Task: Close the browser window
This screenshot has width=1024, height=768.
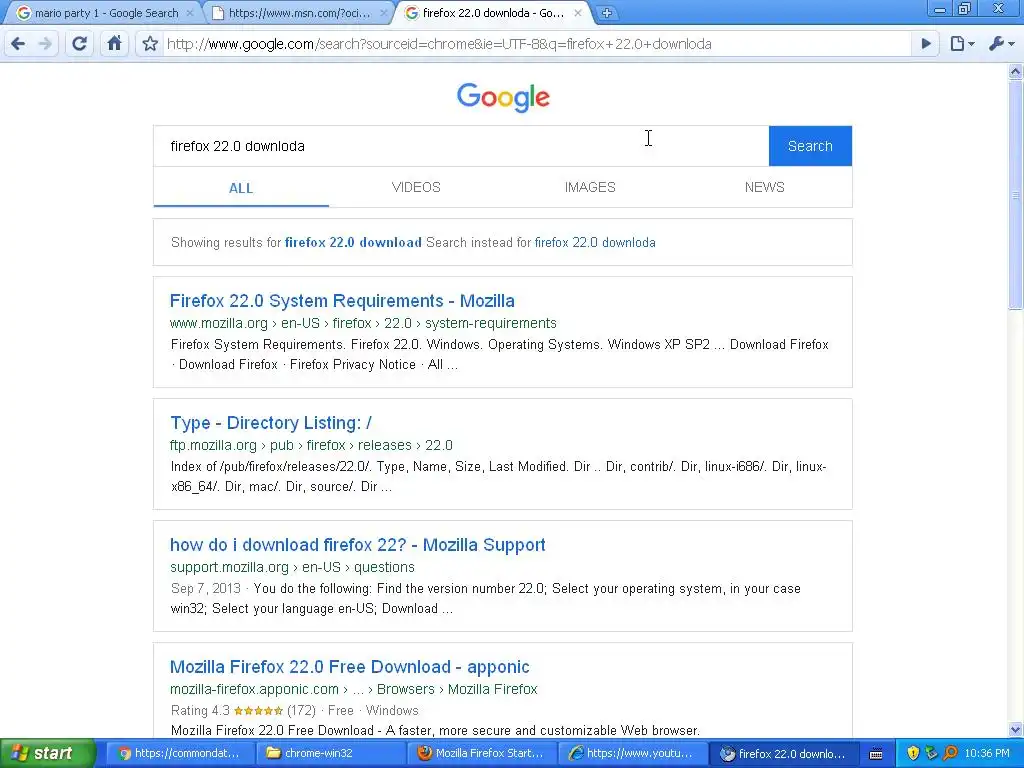Action: [x=999, y=9]
